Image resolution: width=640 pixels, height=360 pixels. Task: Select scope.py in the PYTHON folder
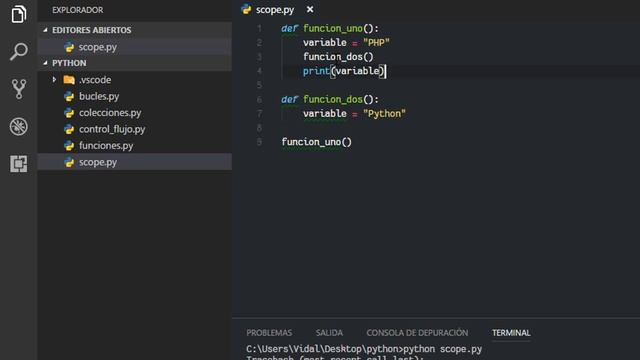click(135, 162)
